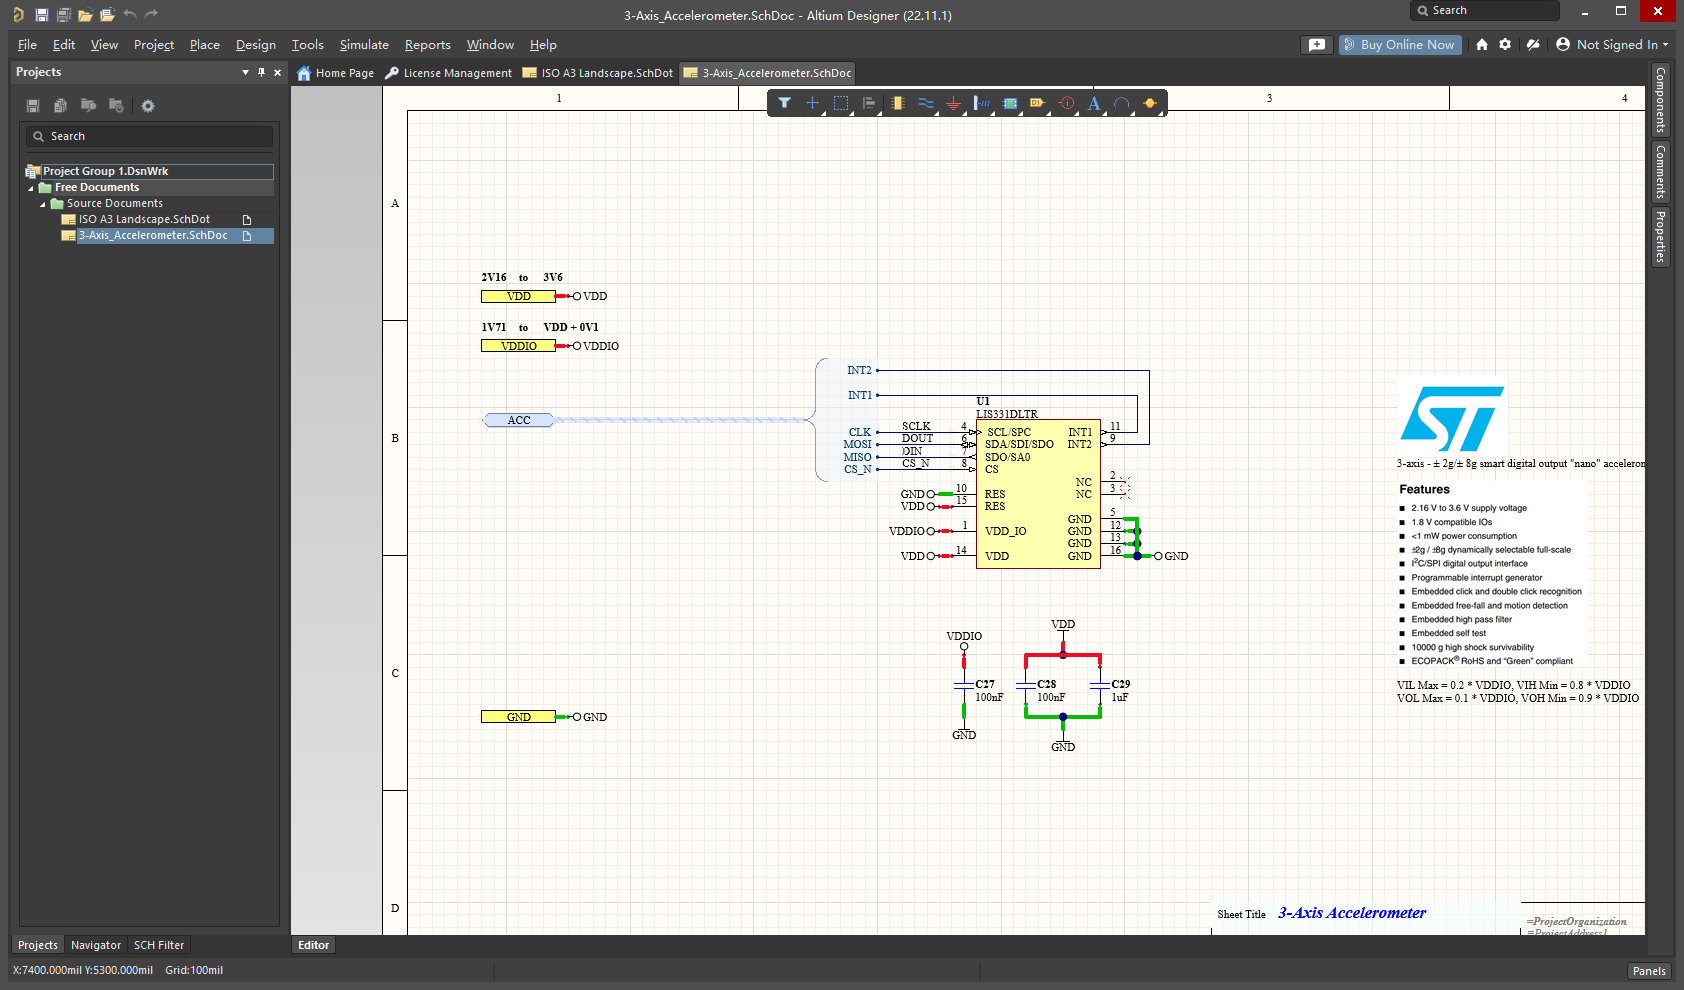Collapse the Free Documents tree node

31,188
